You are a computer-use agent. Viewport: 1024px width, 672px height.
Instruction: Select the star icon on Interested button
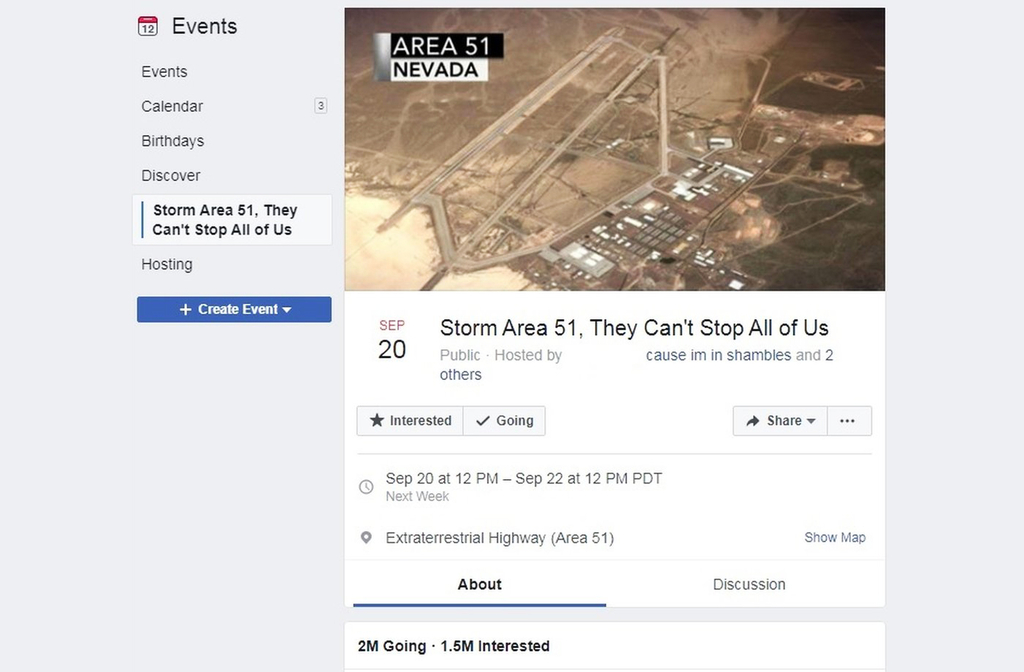pos(377,421)
